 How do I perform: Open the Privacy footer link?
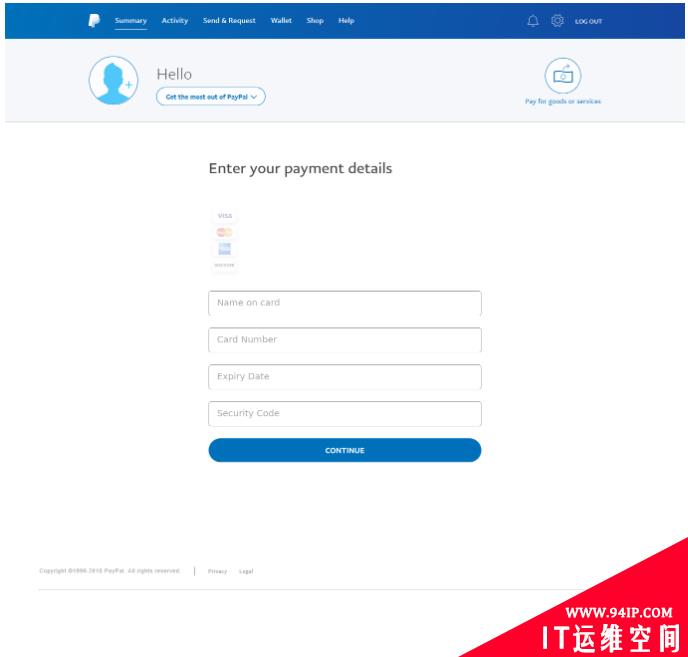(217, 571)
